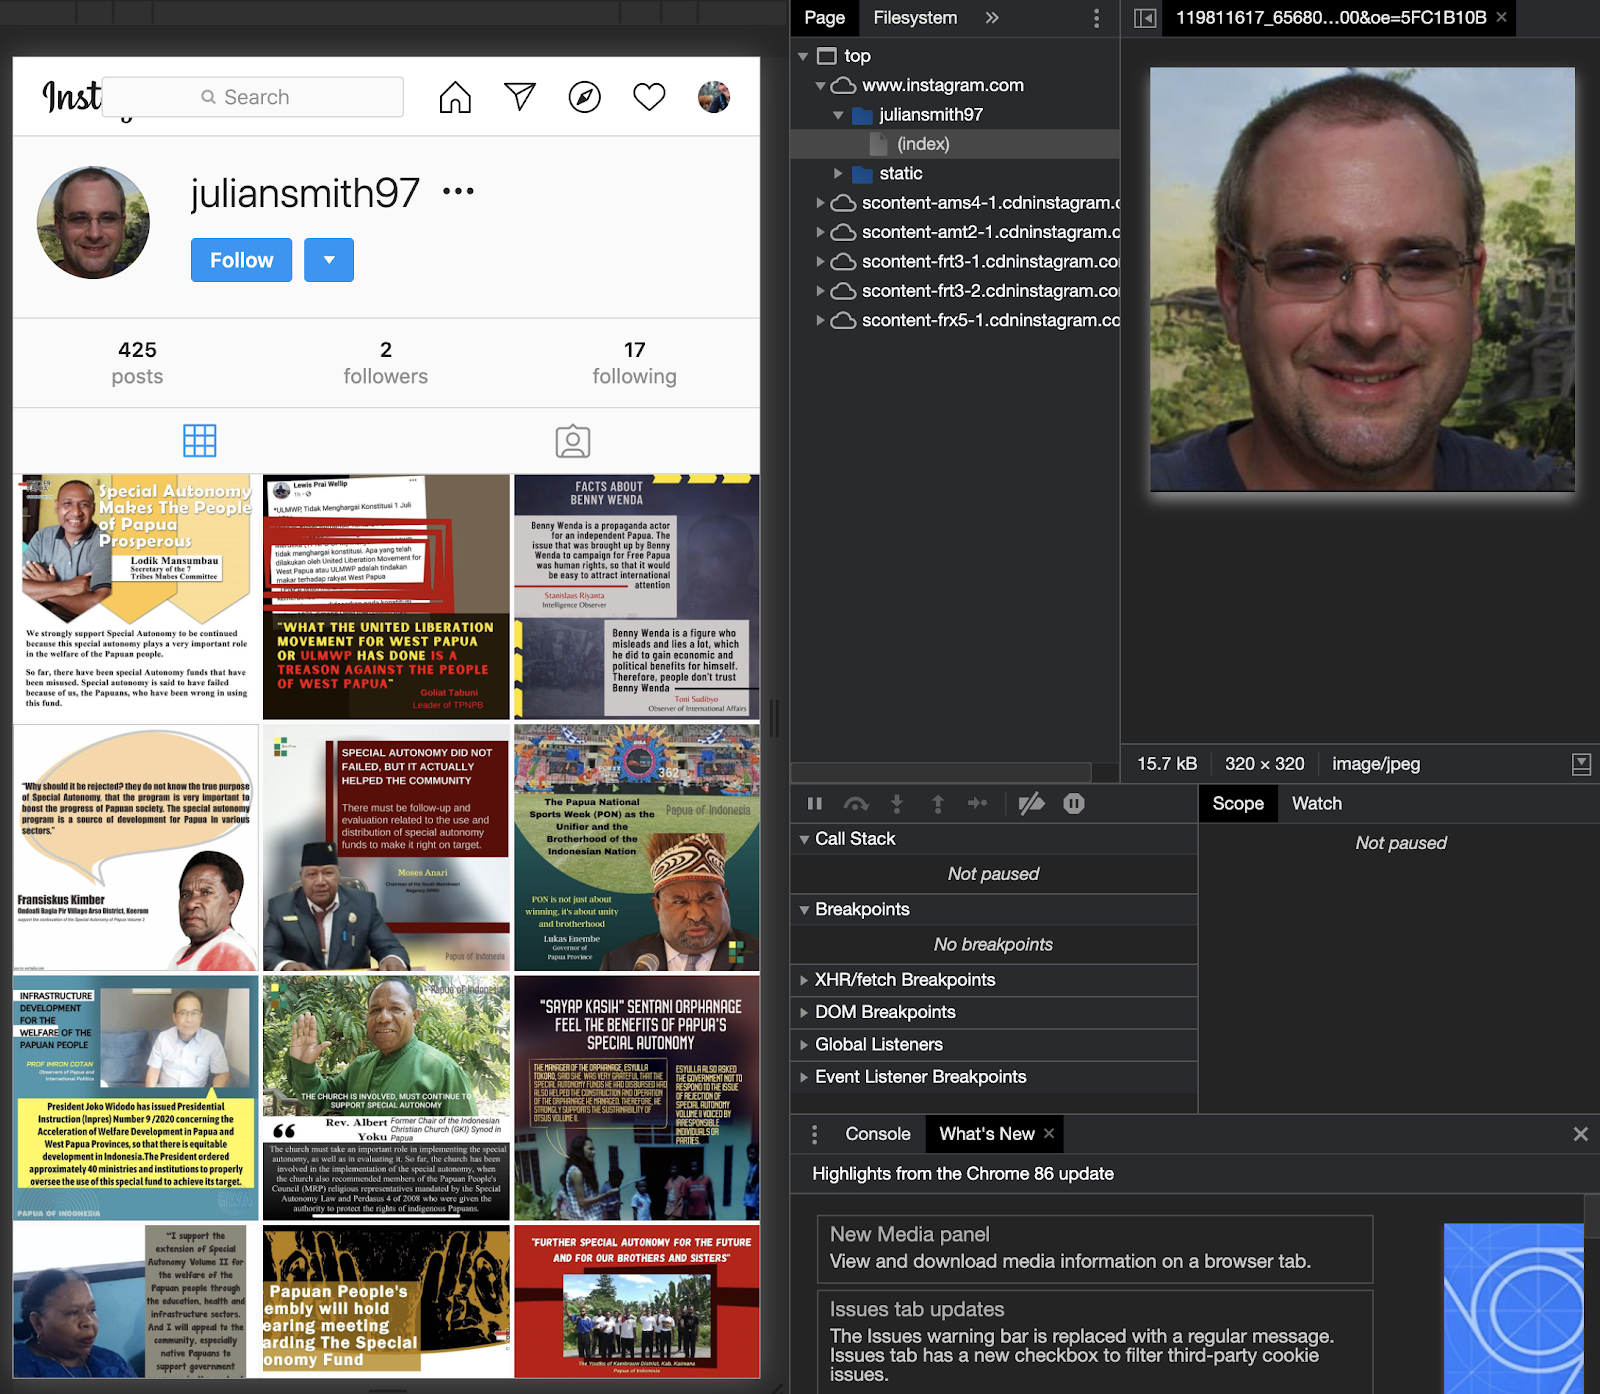Open Issues tab updates highlight
This screenshot has width=1600, height=1394.
[x=1095, y=1340]
